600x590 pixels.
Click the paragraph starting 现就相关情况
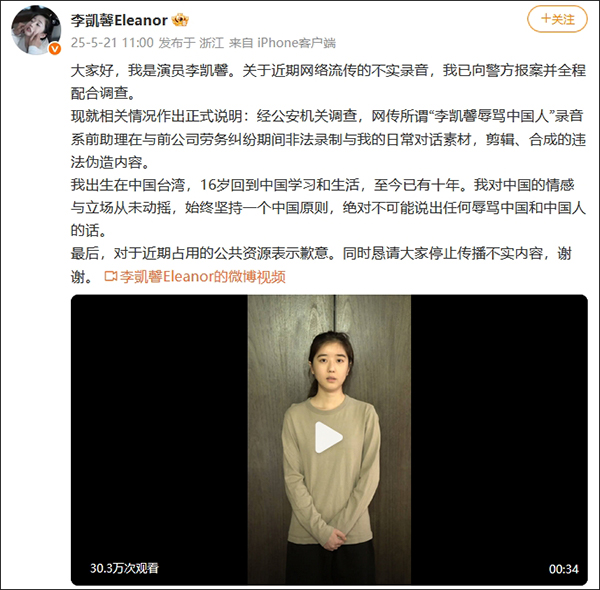point(328,139)
